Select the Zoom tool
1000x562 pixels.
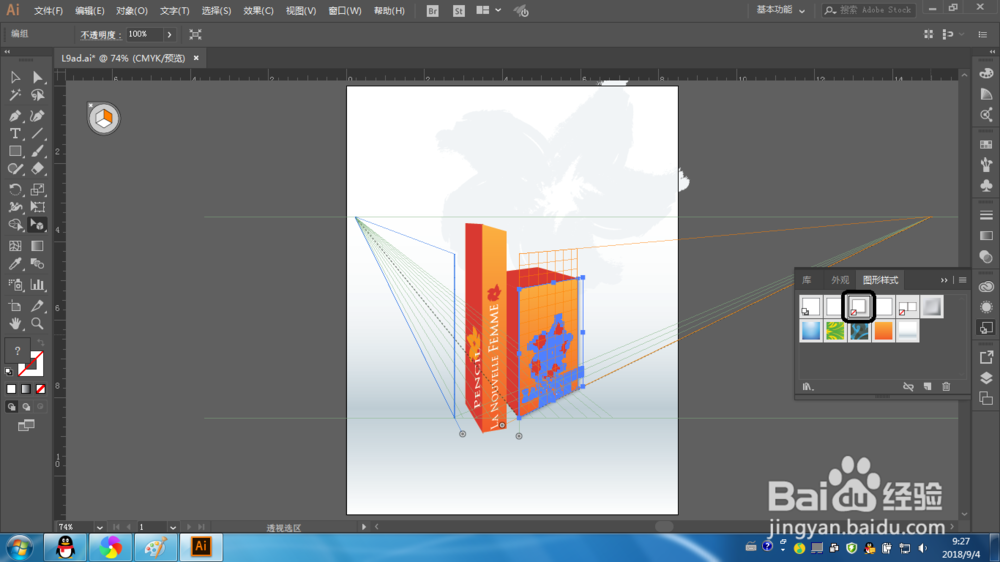click(38, 323)
